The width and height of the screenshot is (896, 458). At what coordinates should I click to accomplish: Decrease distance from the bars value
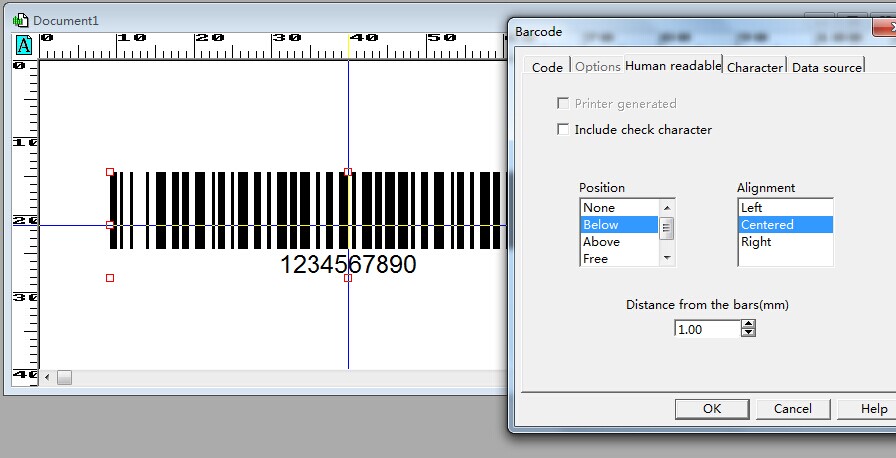pos(749,333)
